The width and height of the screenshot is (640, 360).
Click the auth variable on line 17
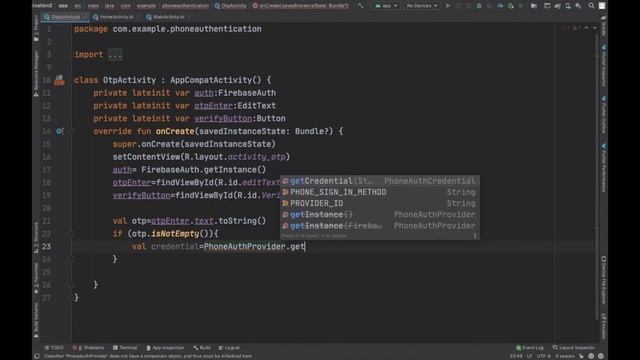[122, 170]
